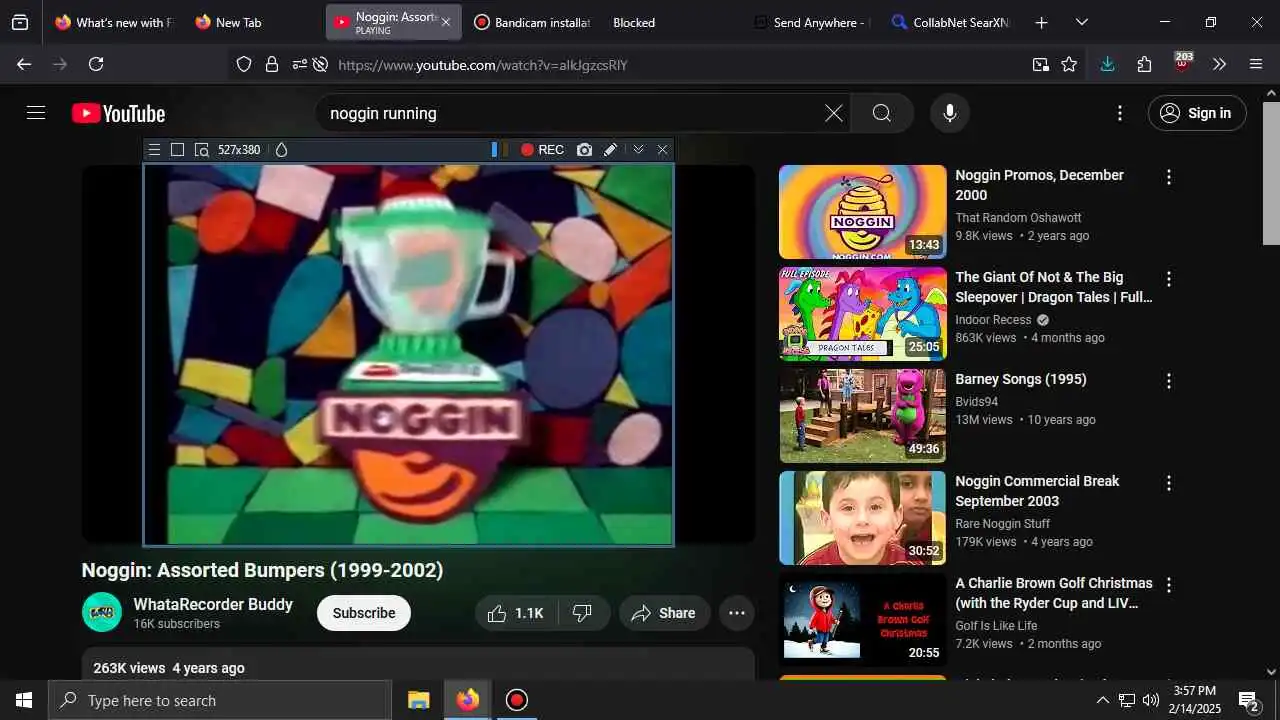Open options menu for Barney Songs video

(1168, 381)
